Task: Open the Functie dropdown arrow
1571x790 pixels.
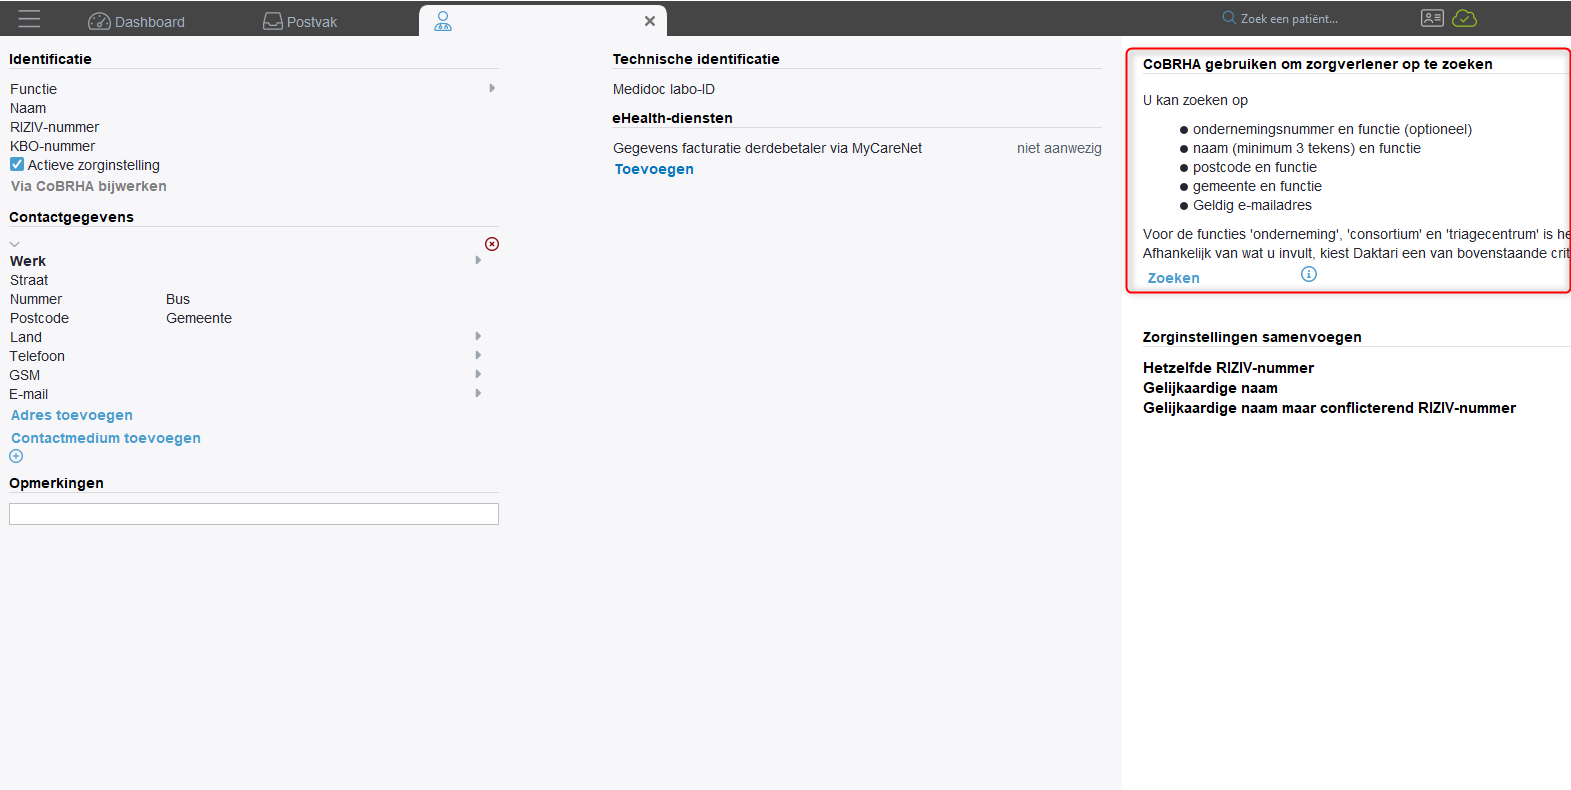Action: click(x=492, y=88)
